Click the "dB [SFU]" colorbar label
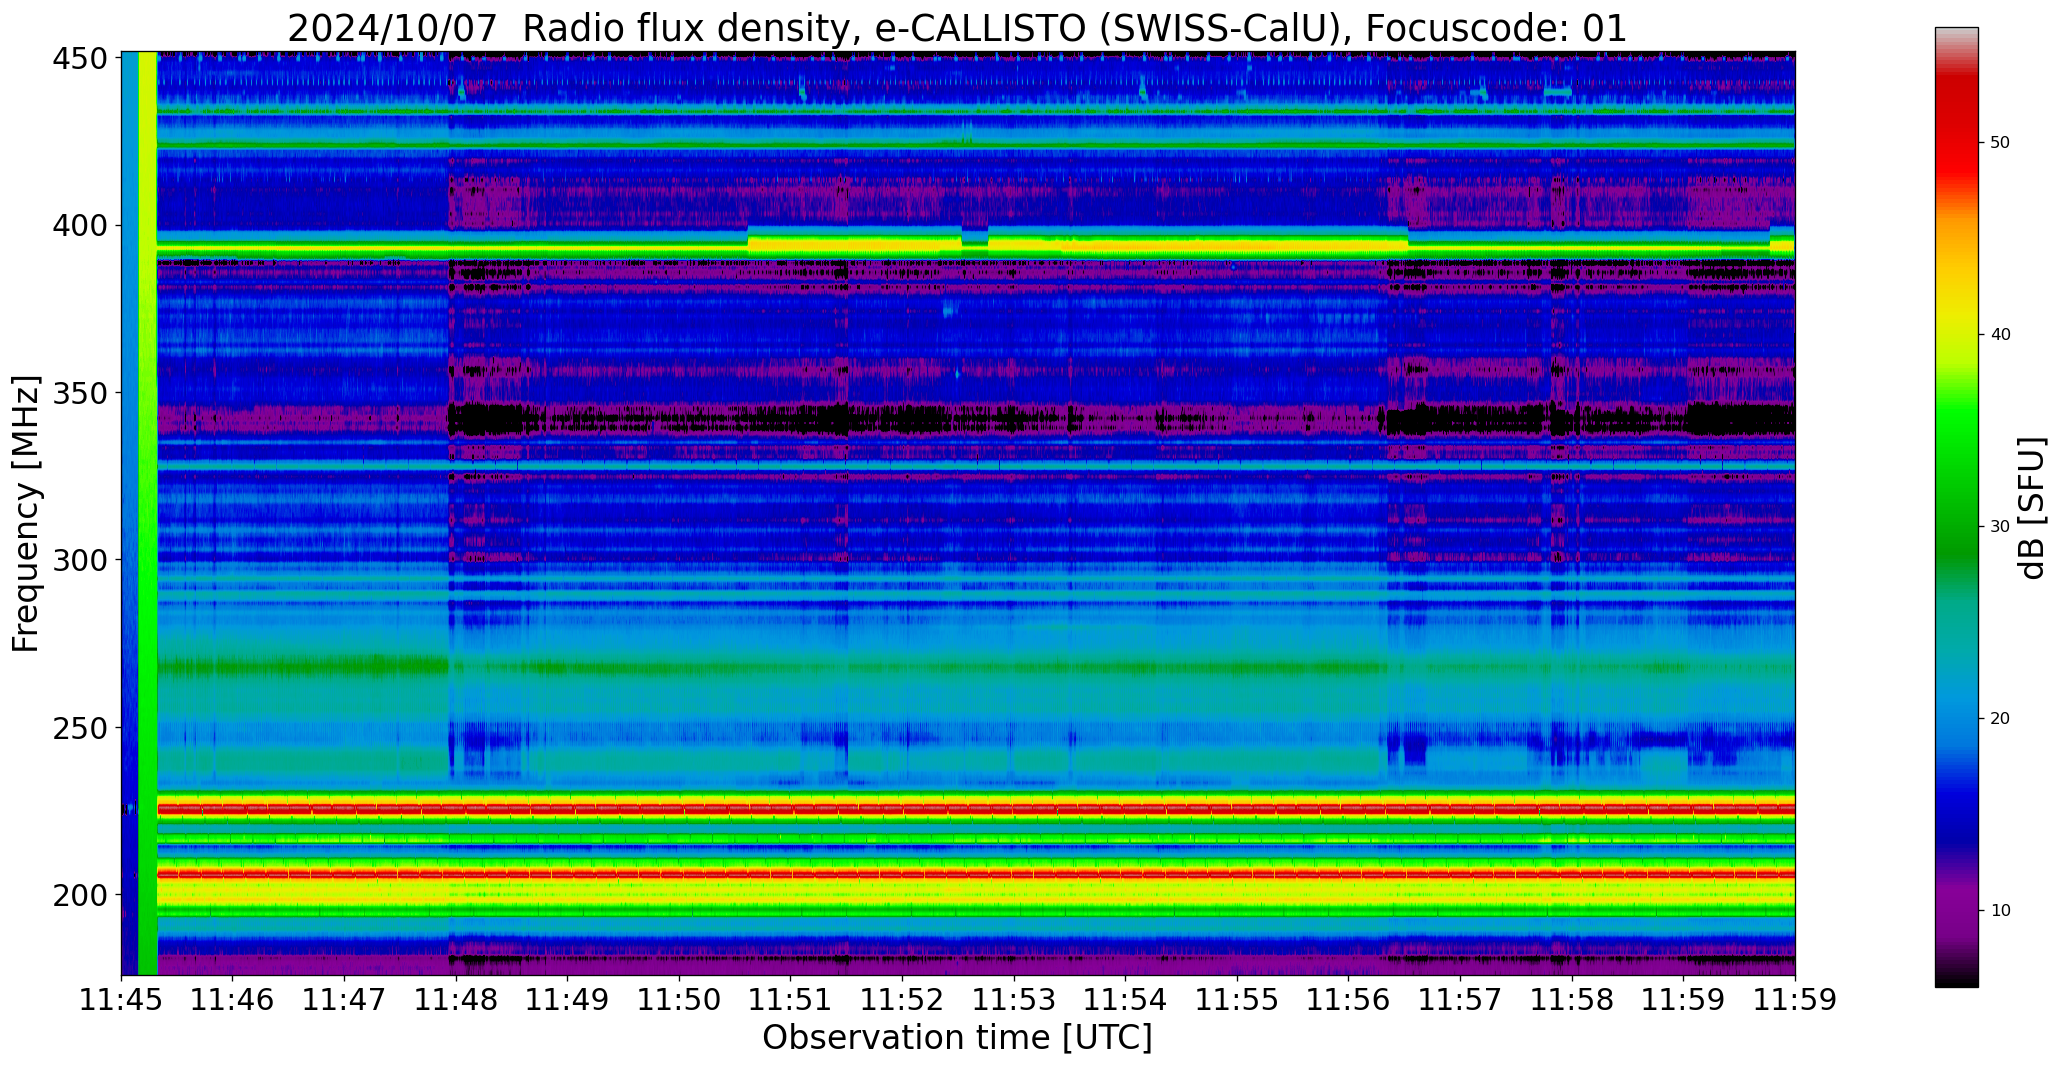 point(2031,507)
